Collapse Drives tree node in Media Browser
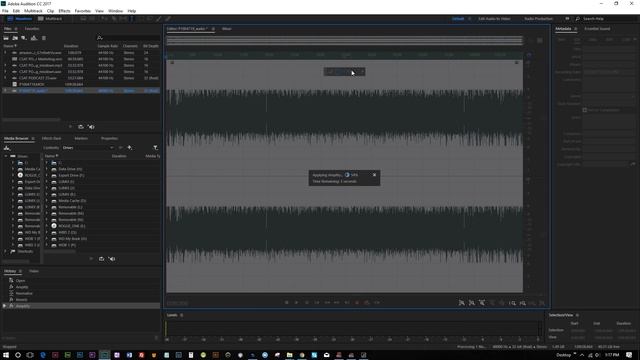The image size is (640, 360). [6, 156]
